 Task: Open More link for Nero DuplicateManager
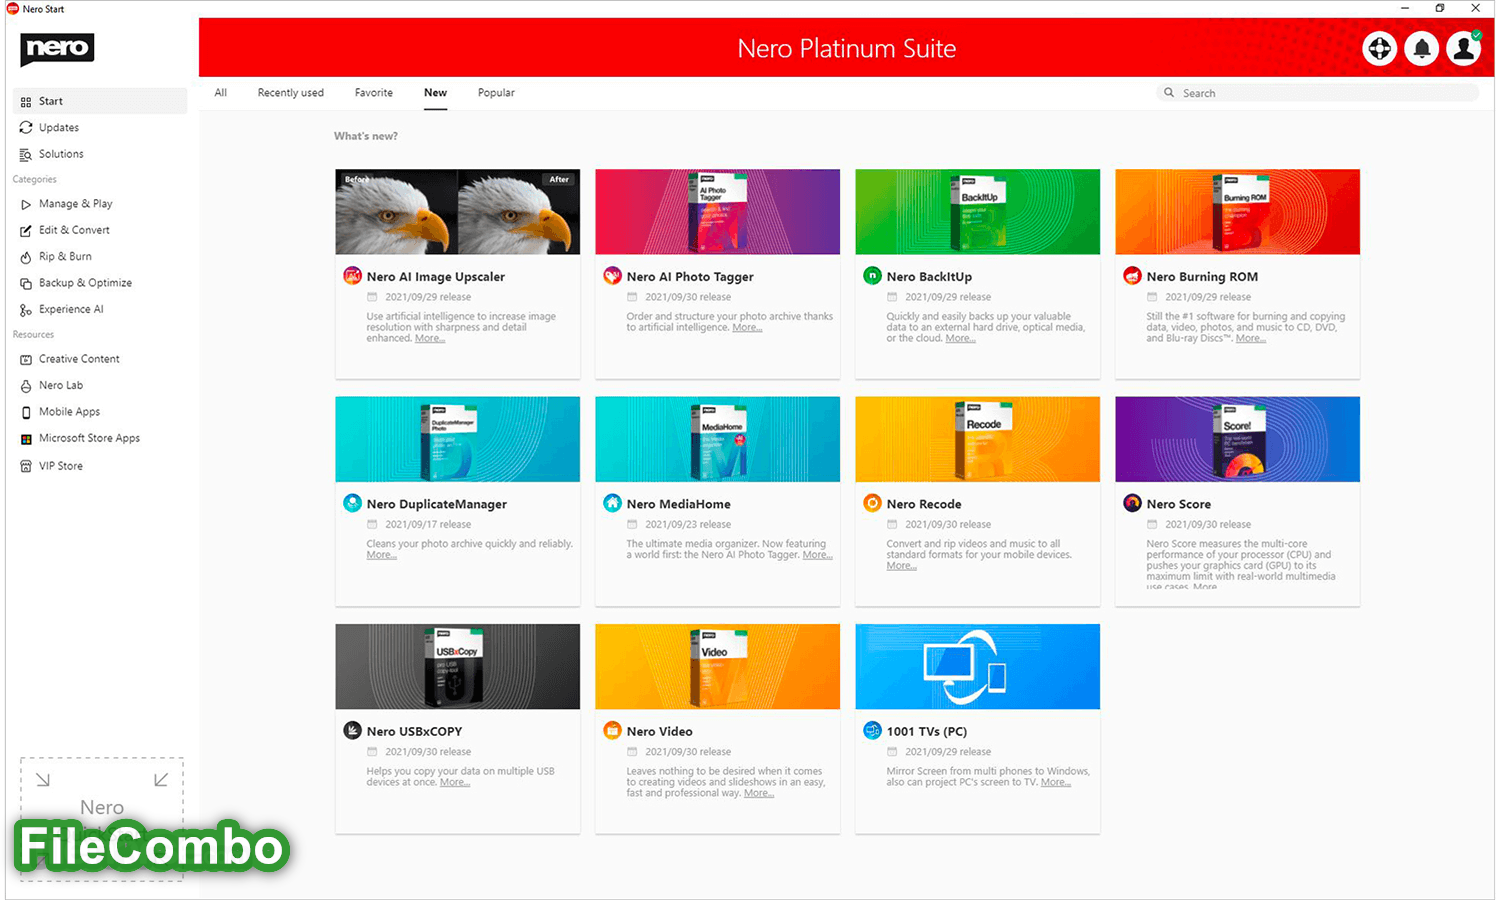(x=381, y=555)
